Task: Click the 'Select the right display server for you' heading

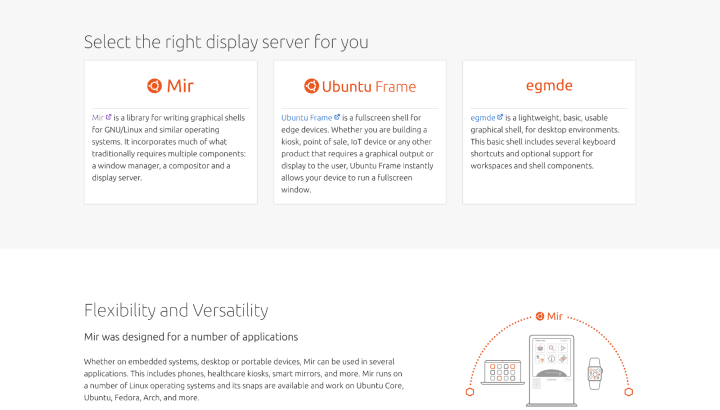Action: coord(226,42)
